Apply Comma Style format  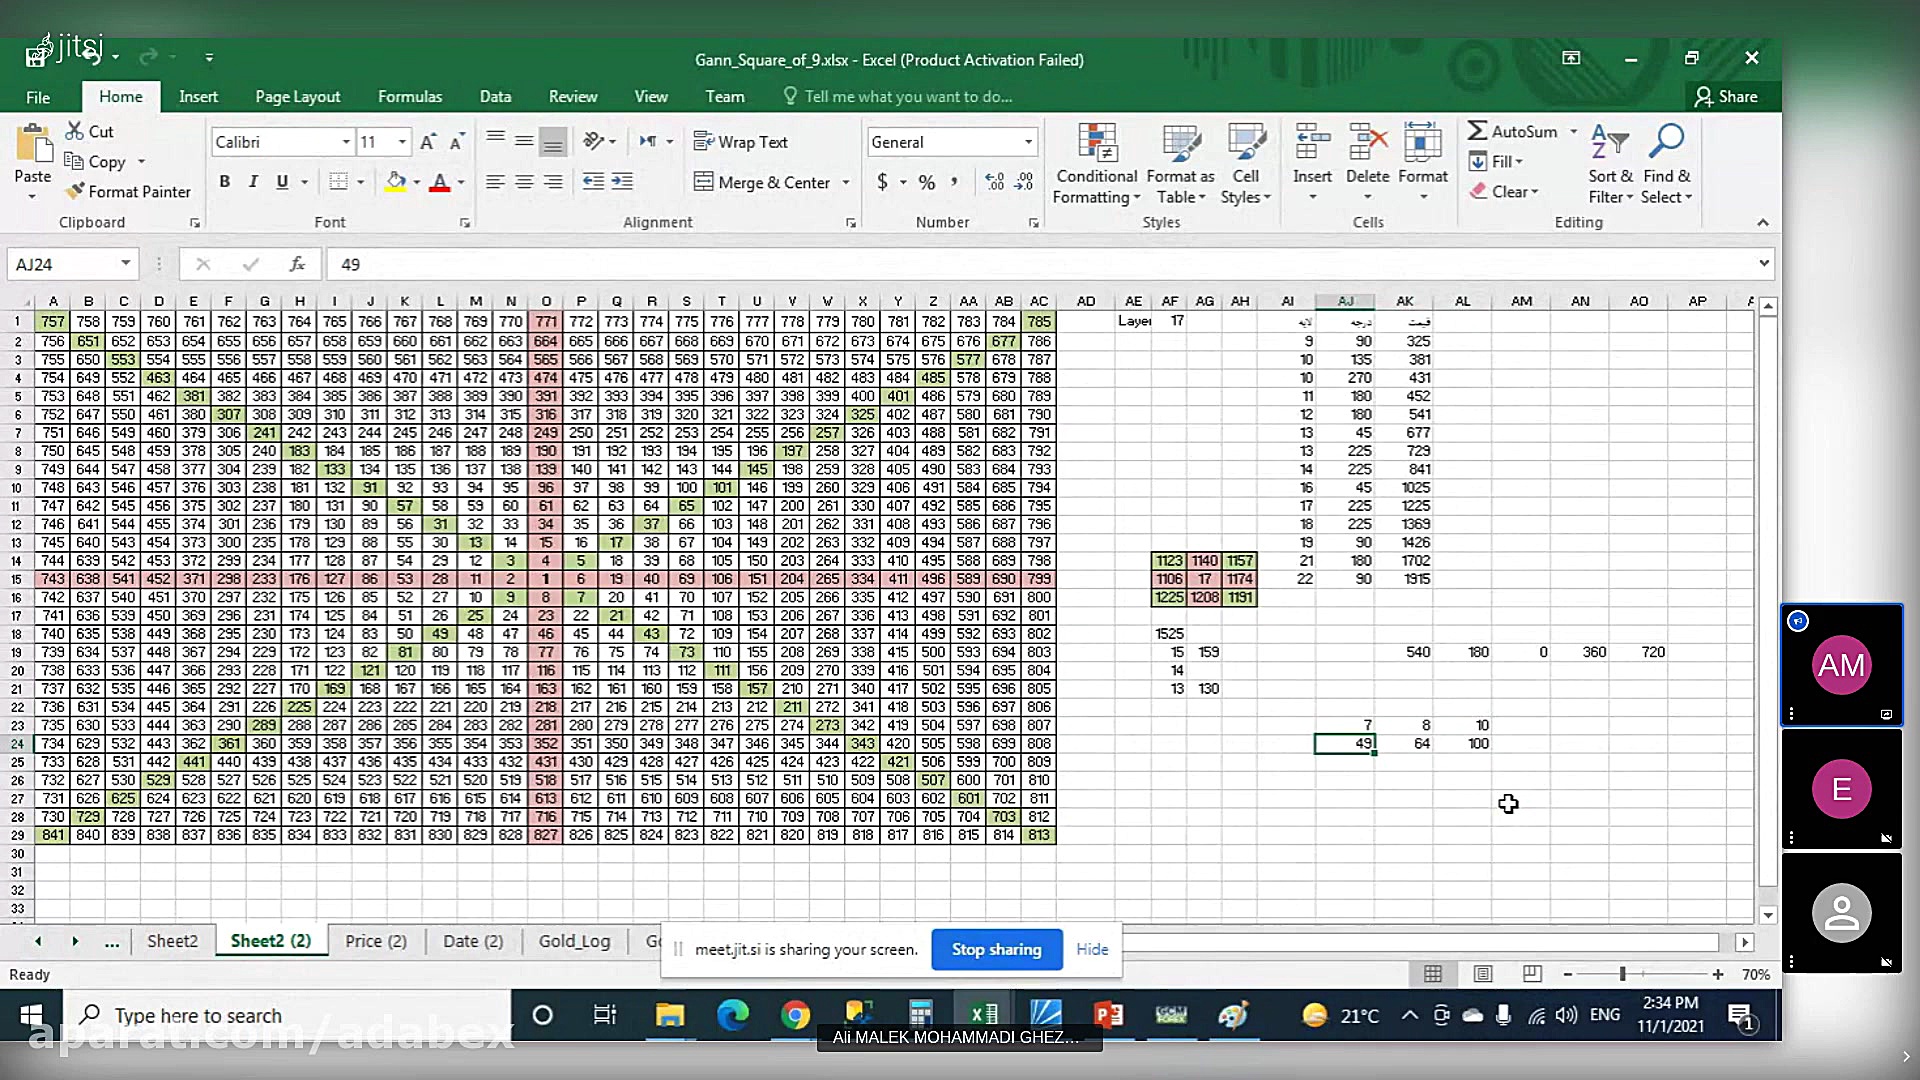(954, 182)
